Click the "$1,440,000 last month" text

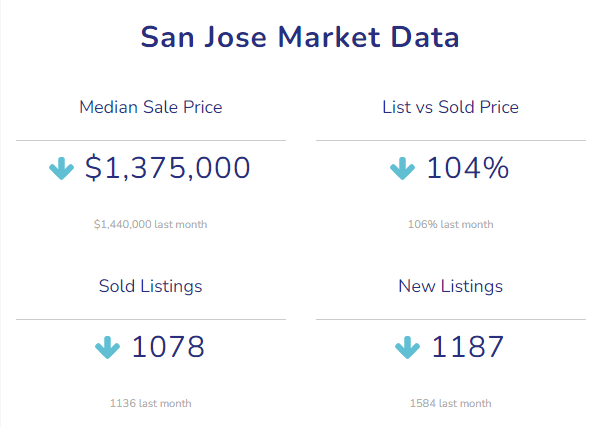point(150,224)
